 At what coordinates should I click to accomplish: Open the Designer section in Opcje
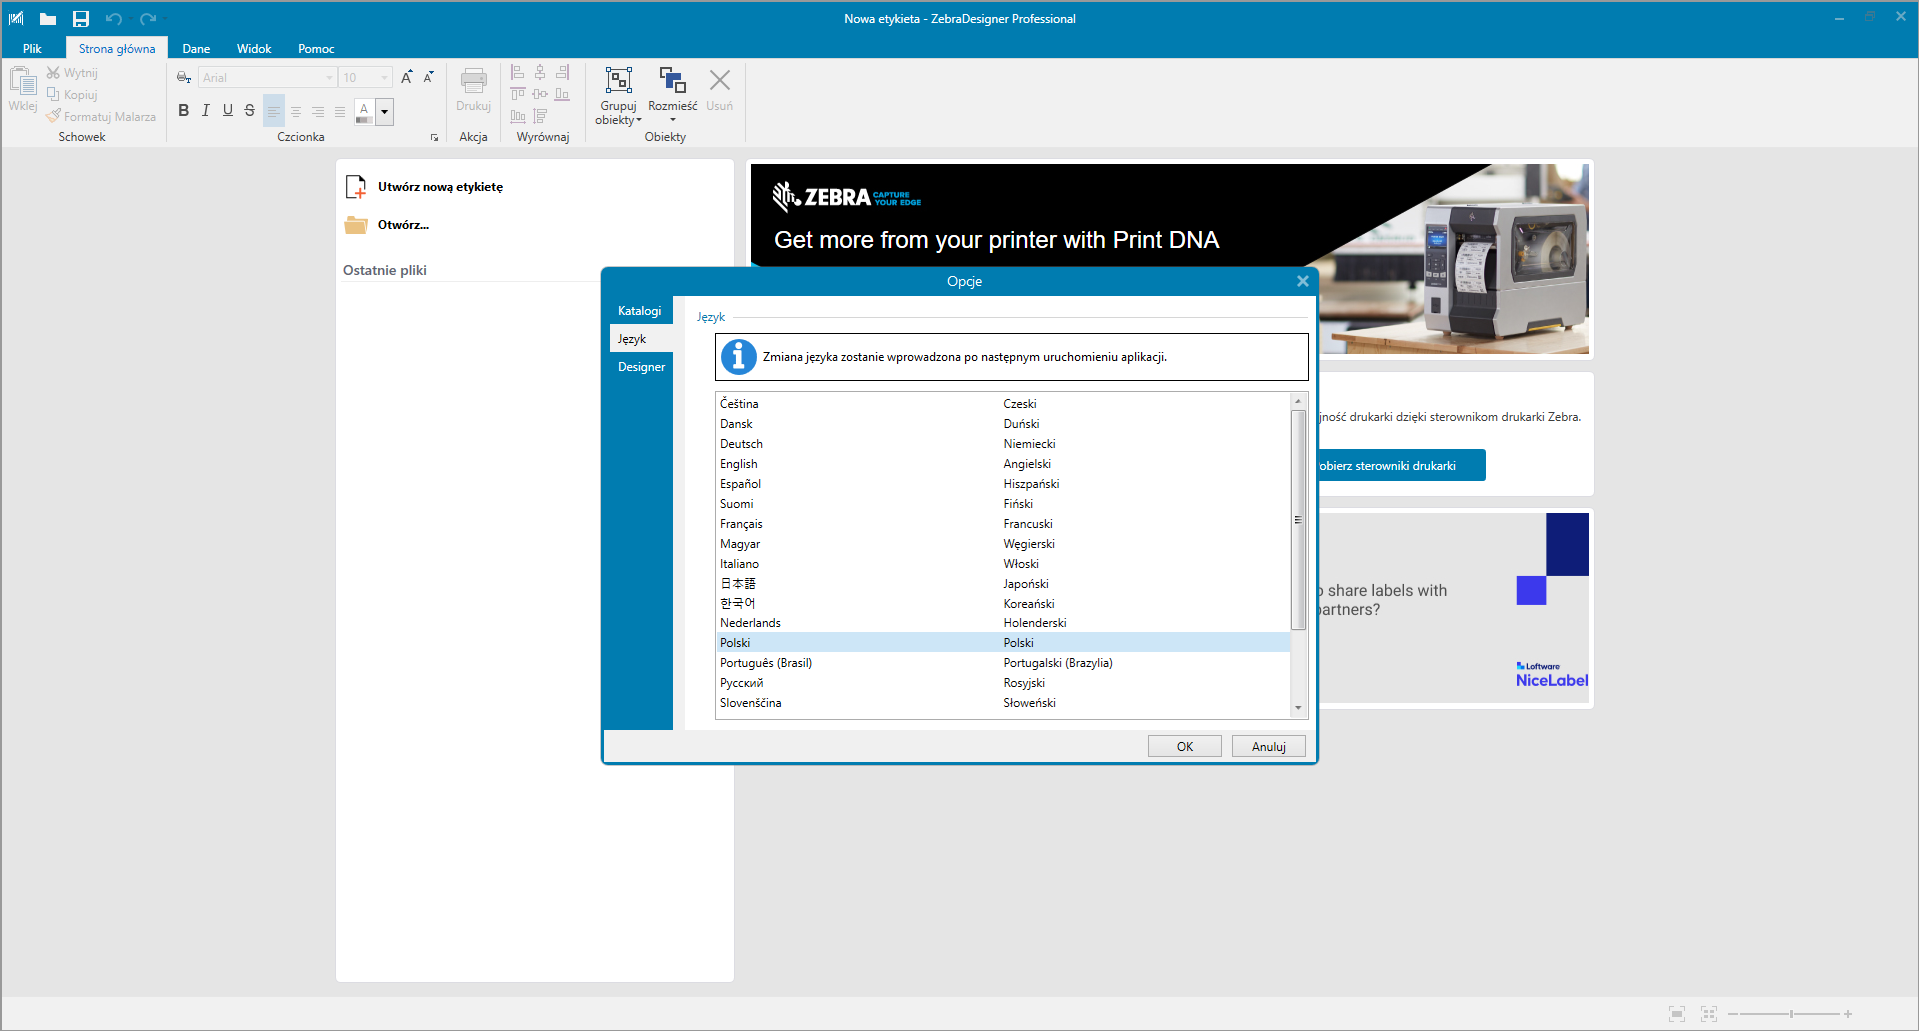click(641, 367)
